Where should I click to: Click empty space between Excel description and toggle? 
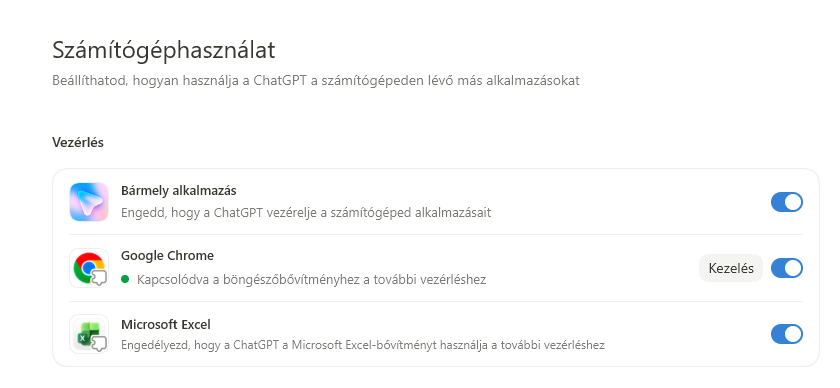pos(688,334)
